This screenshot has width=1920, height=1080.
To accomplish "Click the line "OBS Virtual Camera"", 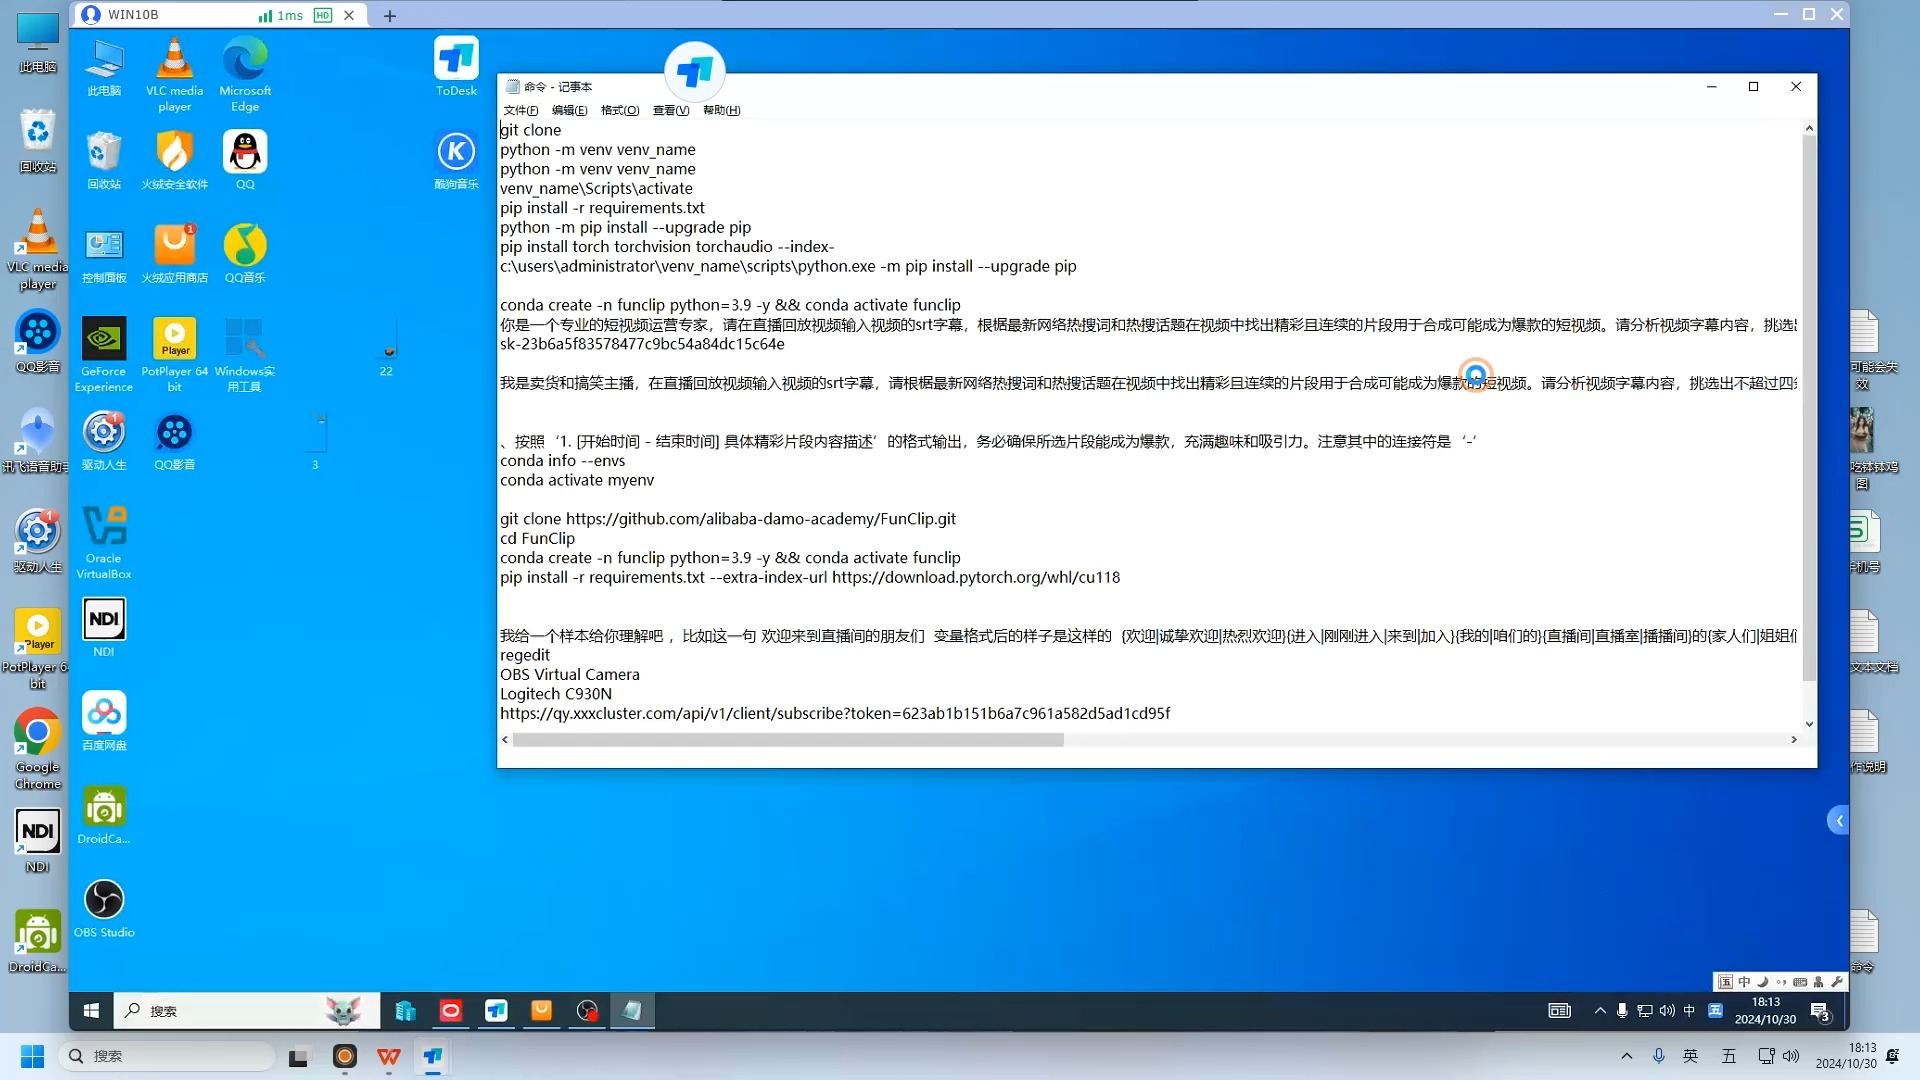I will coord(570,675).
